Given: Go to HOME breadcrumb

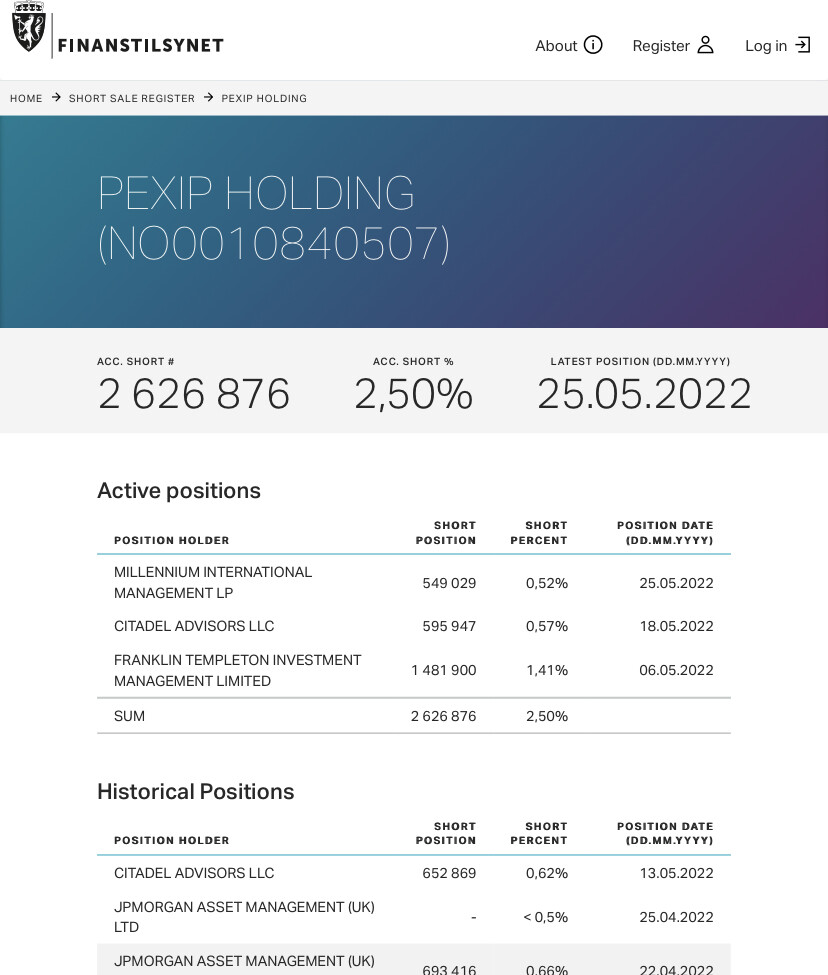Looking at the screenshot, I should 26,98.
